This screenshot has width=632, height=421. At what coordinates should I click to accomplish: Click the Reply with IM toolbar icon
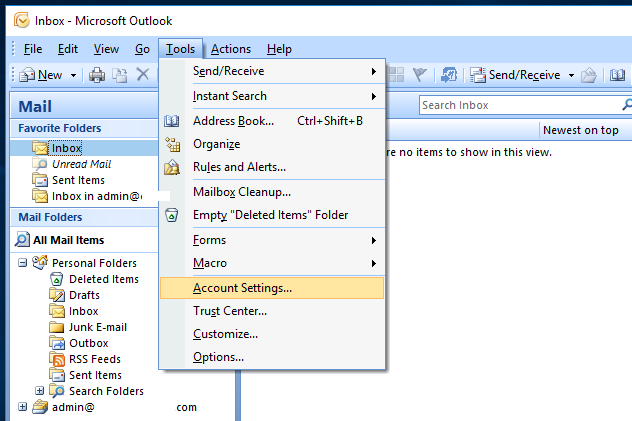tap(449, 75)
